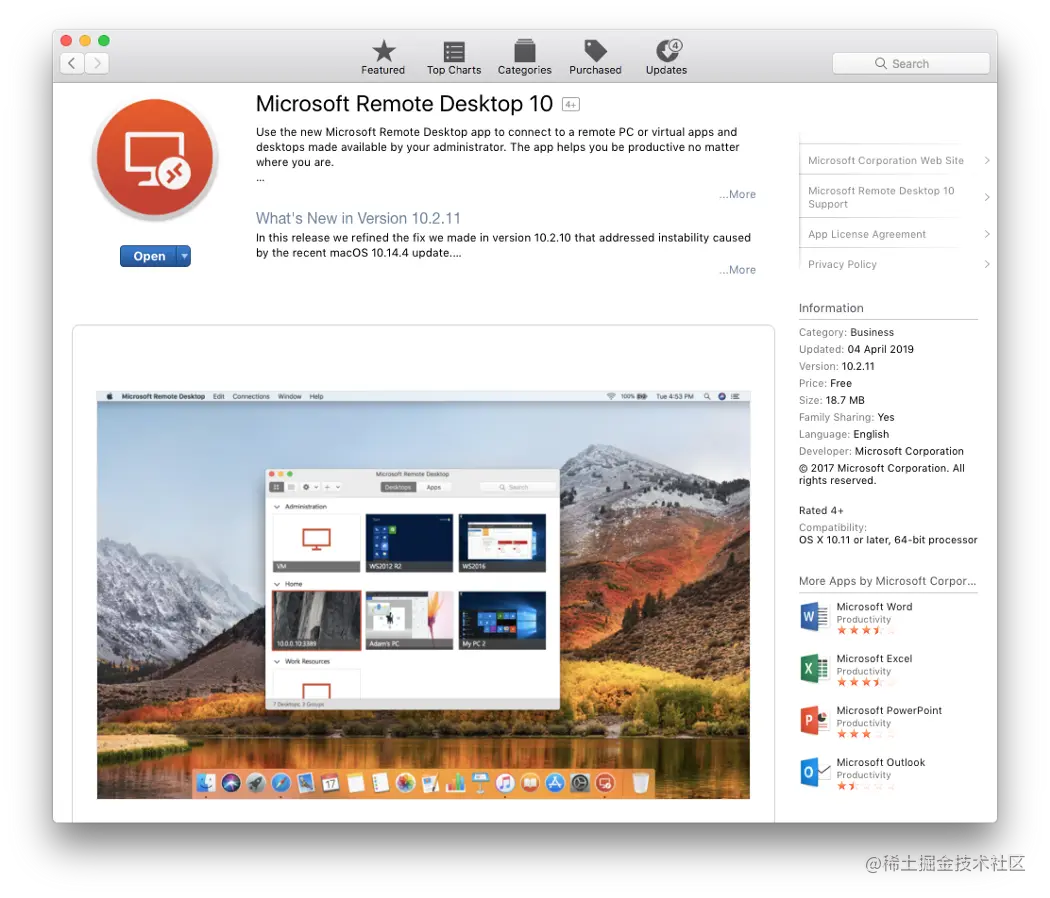This screenshot has width=1050, height=898.
Task: Open the Featured star tab
Action: (x=383, y=57)
